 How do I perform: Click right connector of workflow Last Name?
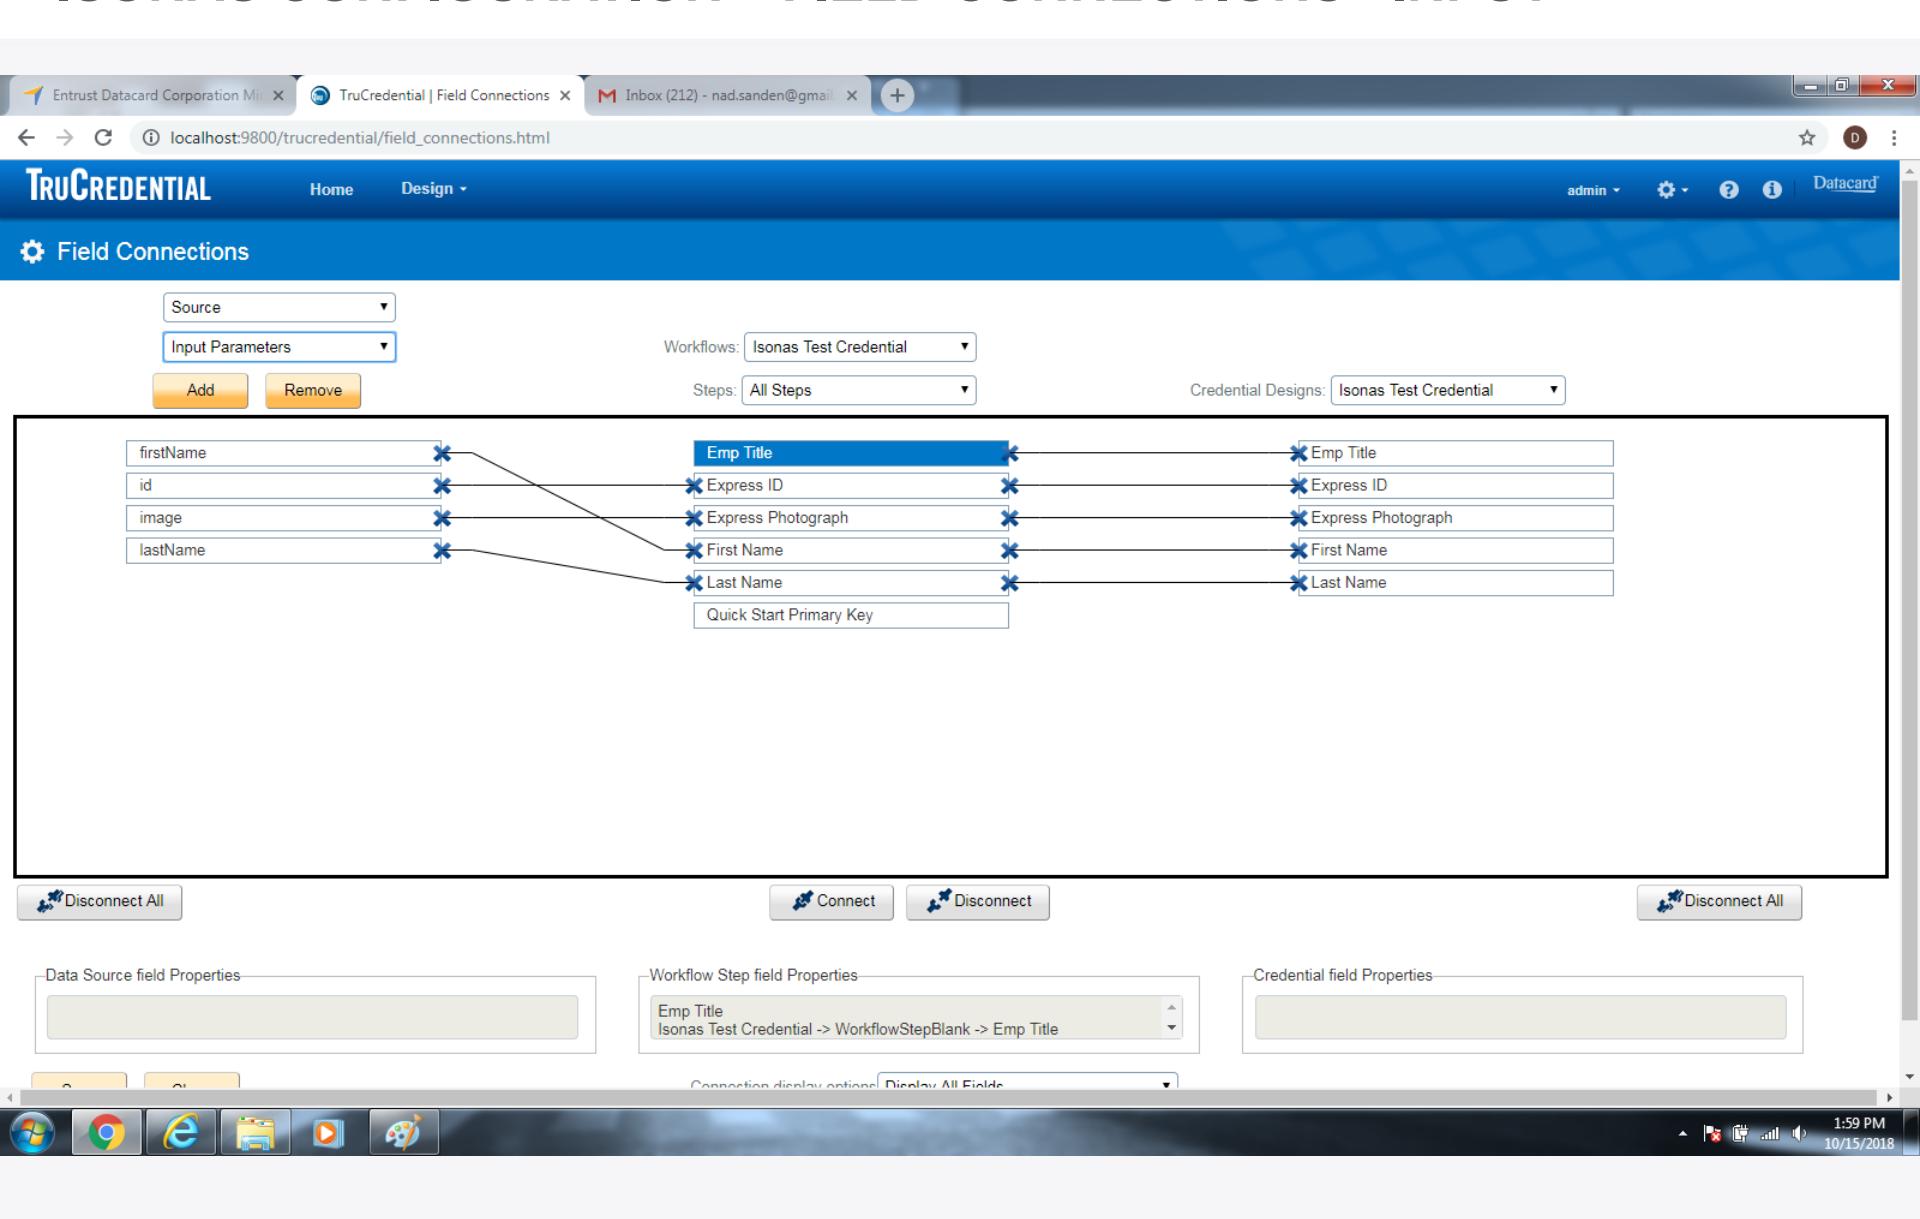click(1010, 583)
